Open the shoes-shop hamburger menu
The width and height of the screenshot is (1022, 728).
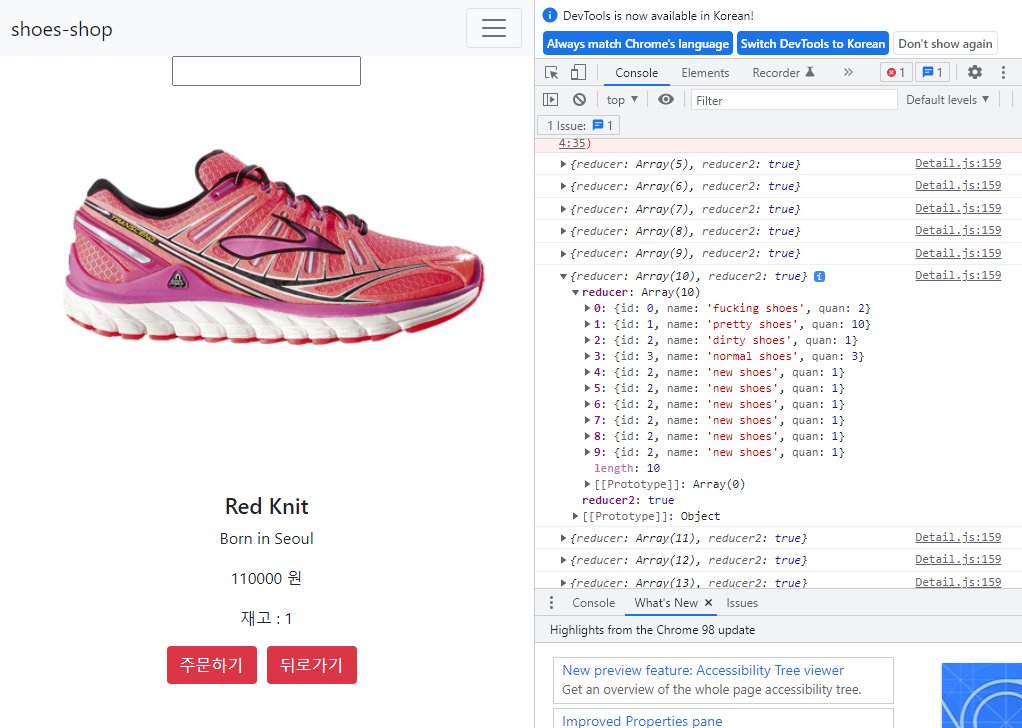click(x=493, y=28)
